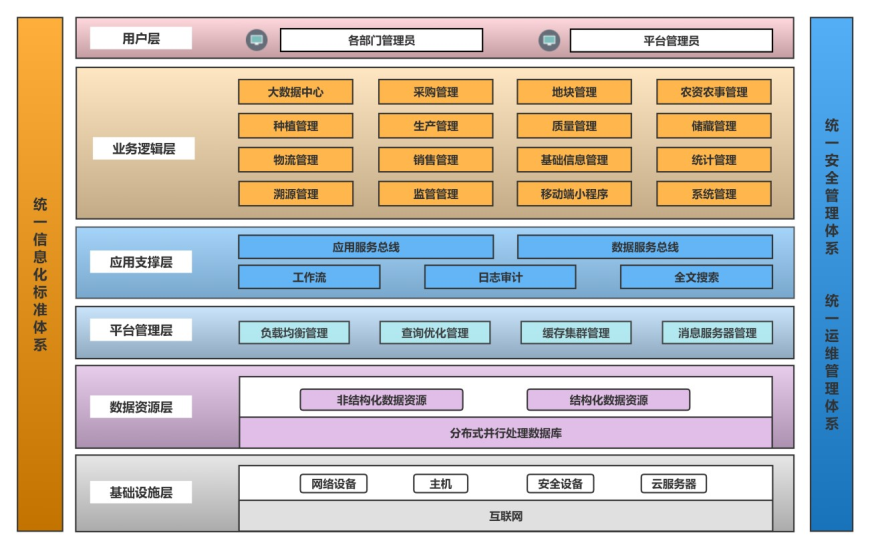This screenshot has width=870, height=549.
Task: Select the 负载均衡管理 box
Action: (x=294, y=333)
